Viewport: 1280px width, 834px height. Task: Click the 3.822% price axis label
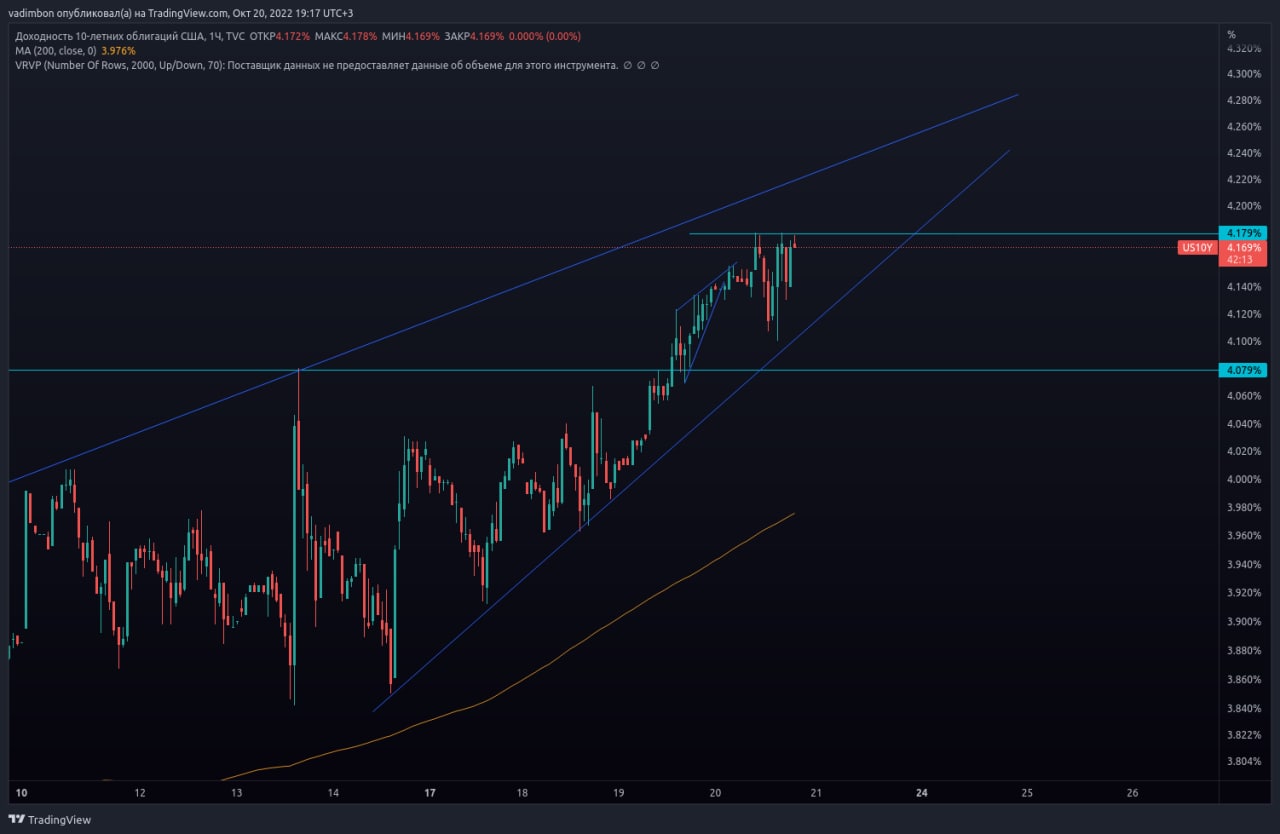click(1243, 734)
